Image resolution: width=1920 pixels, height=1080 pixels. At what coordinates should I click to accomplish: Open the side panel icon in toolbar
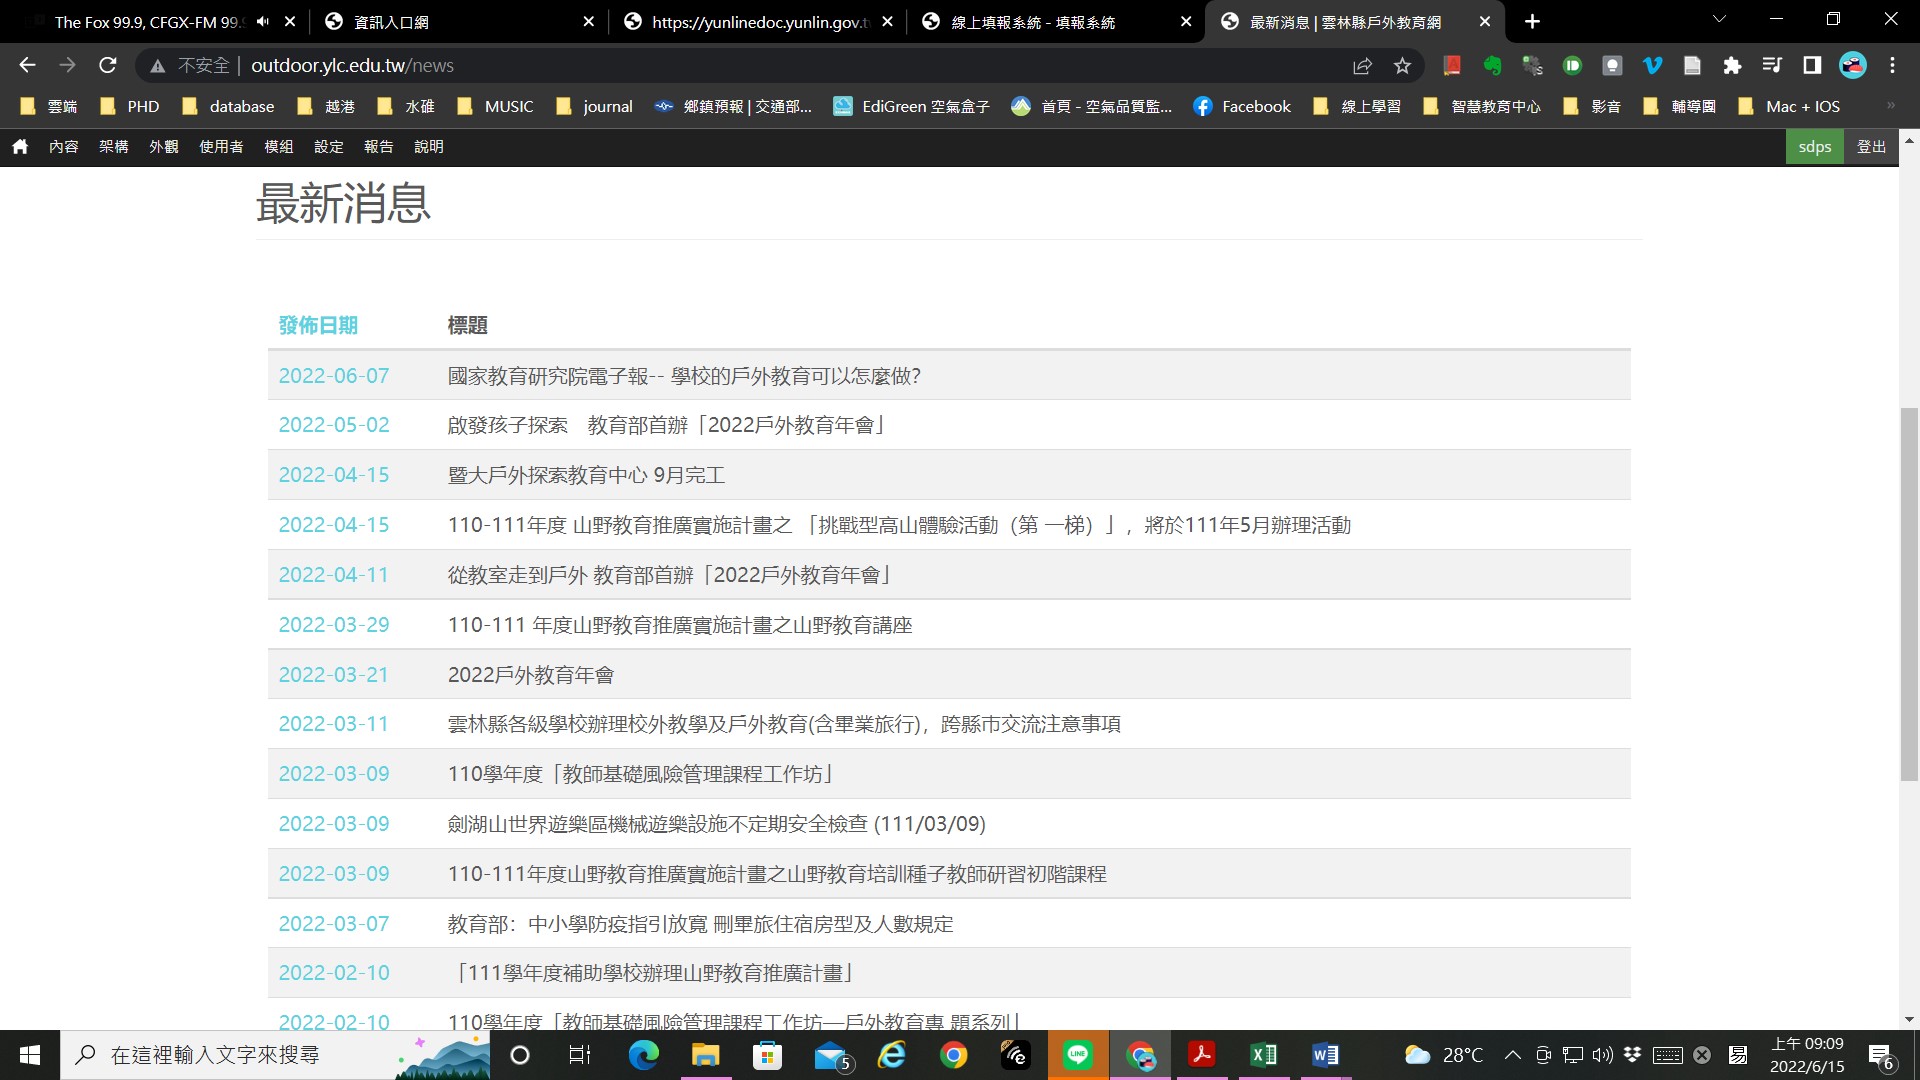[x=1812, y=66]
